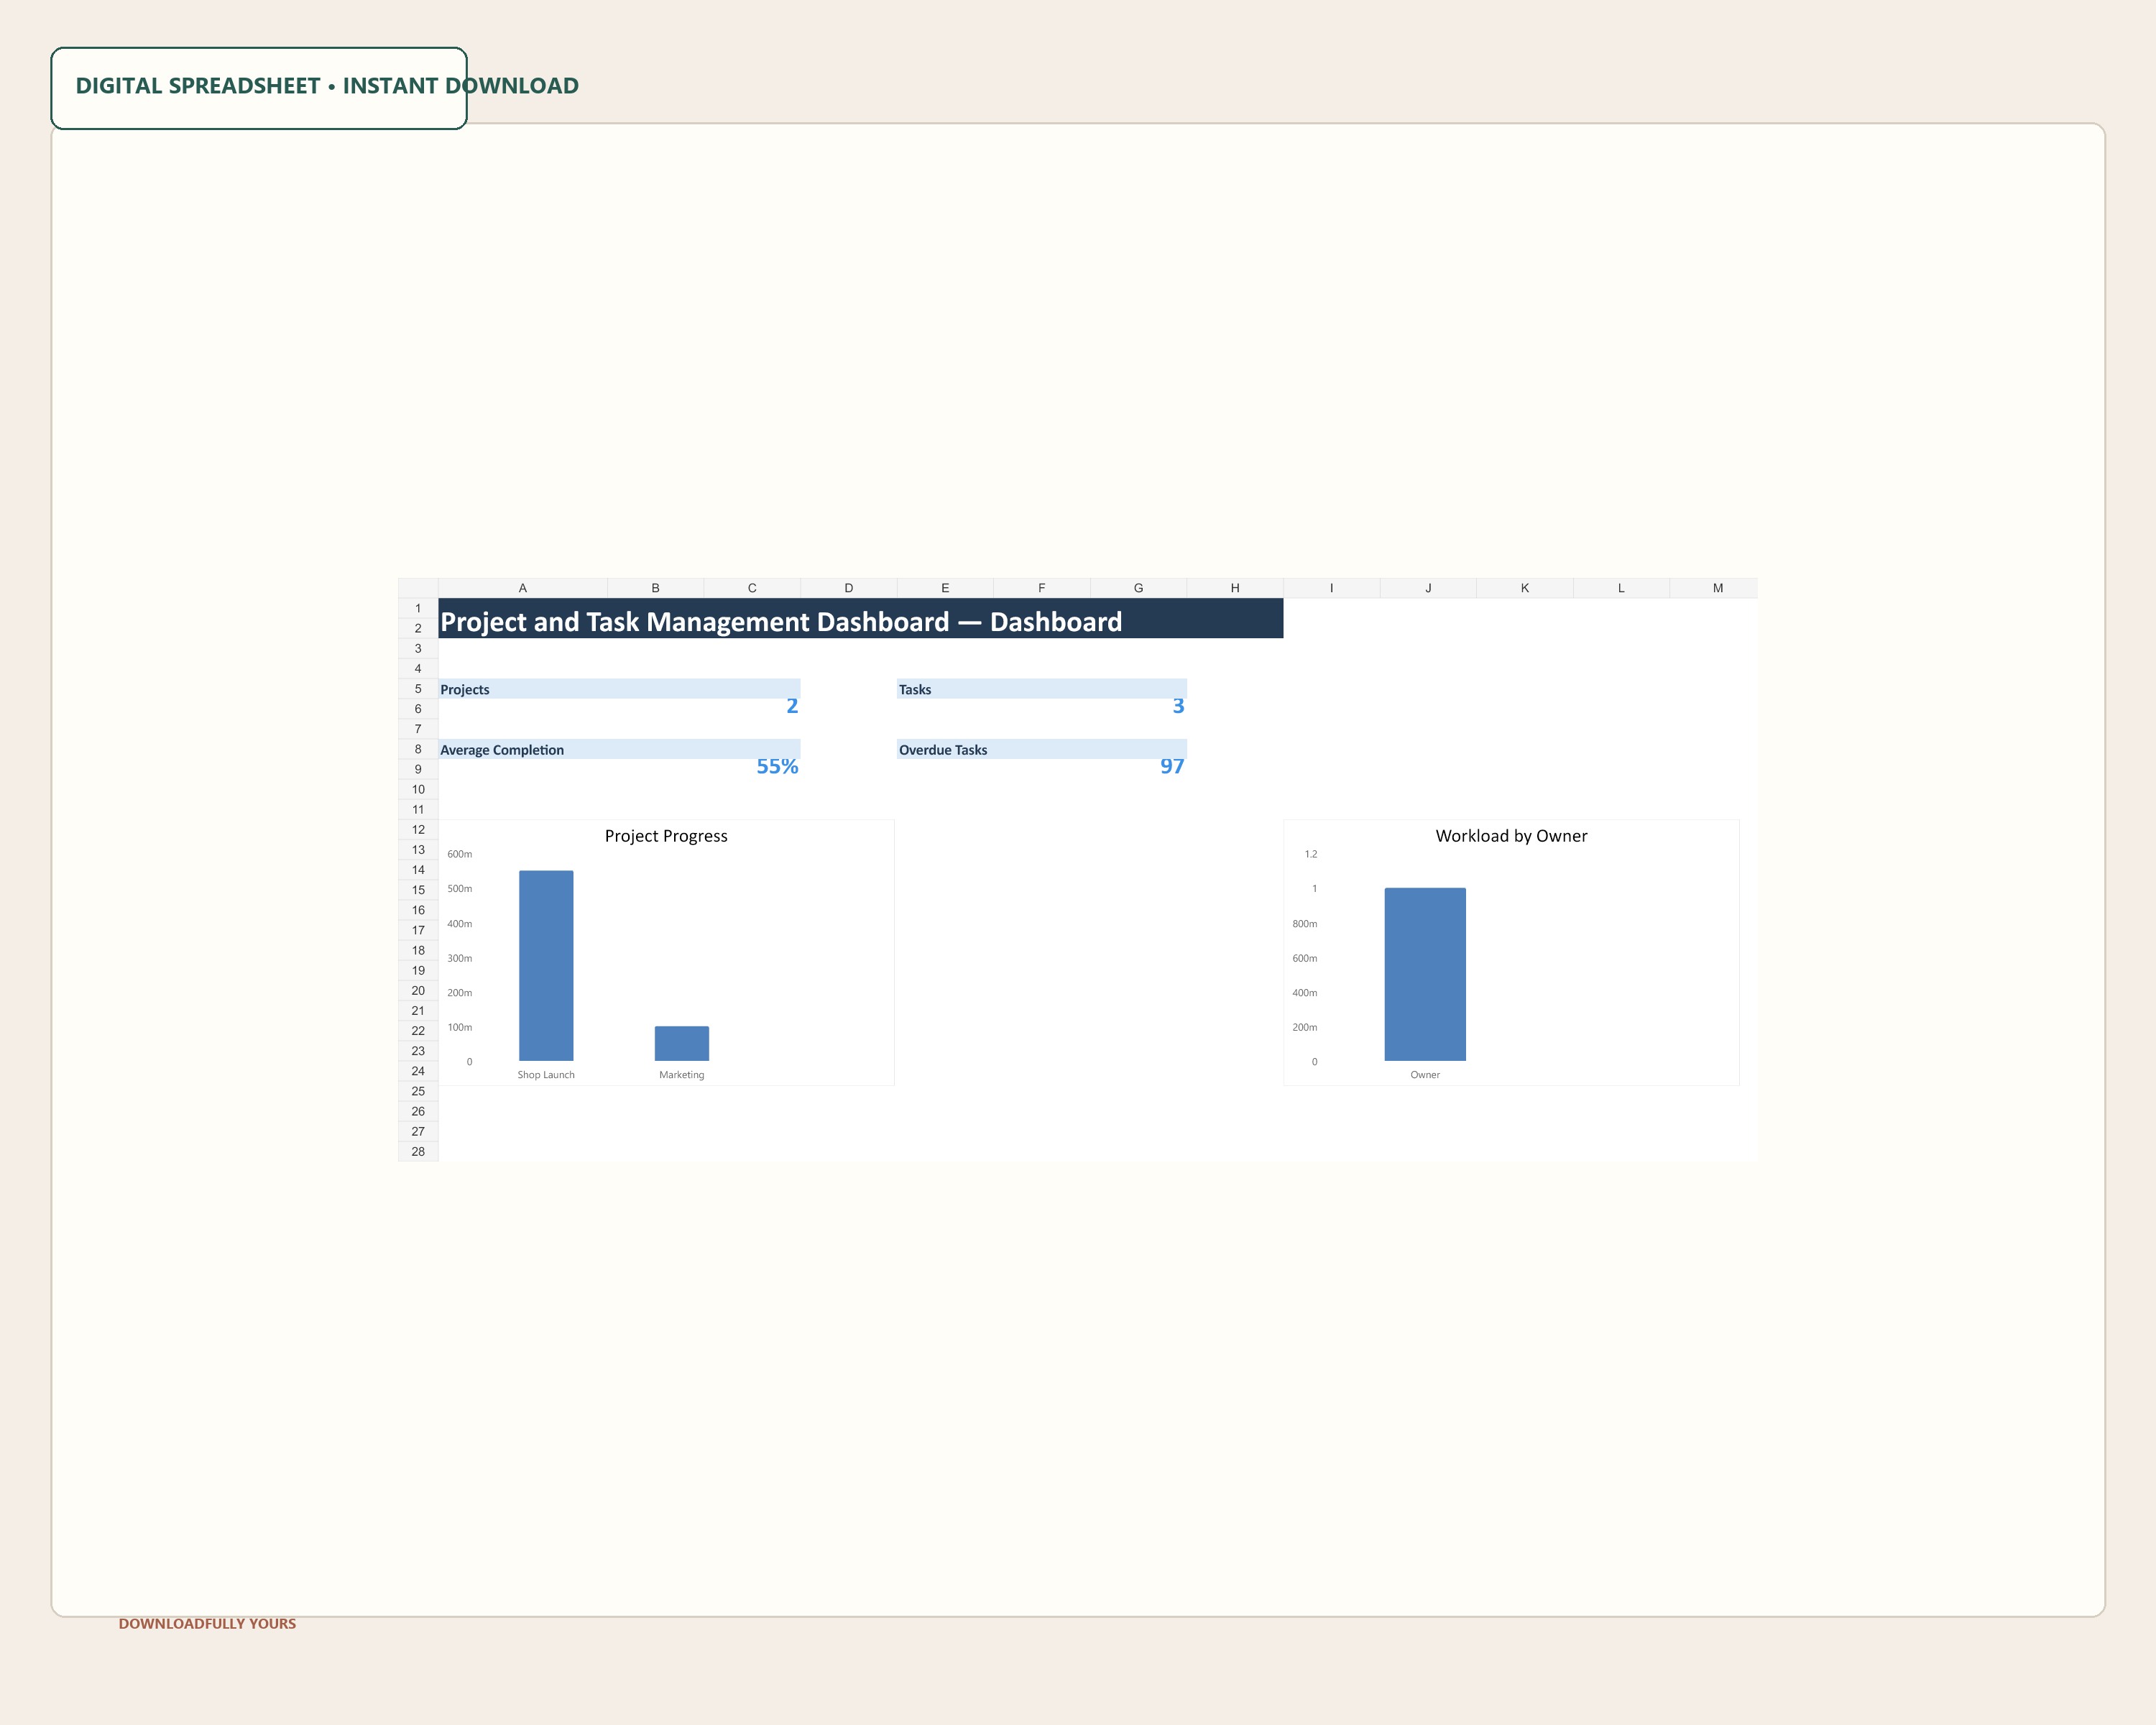Screen dimensions: 2156x1725
Task: Click the Marketing bar in chart
Action: (682, 1043)
